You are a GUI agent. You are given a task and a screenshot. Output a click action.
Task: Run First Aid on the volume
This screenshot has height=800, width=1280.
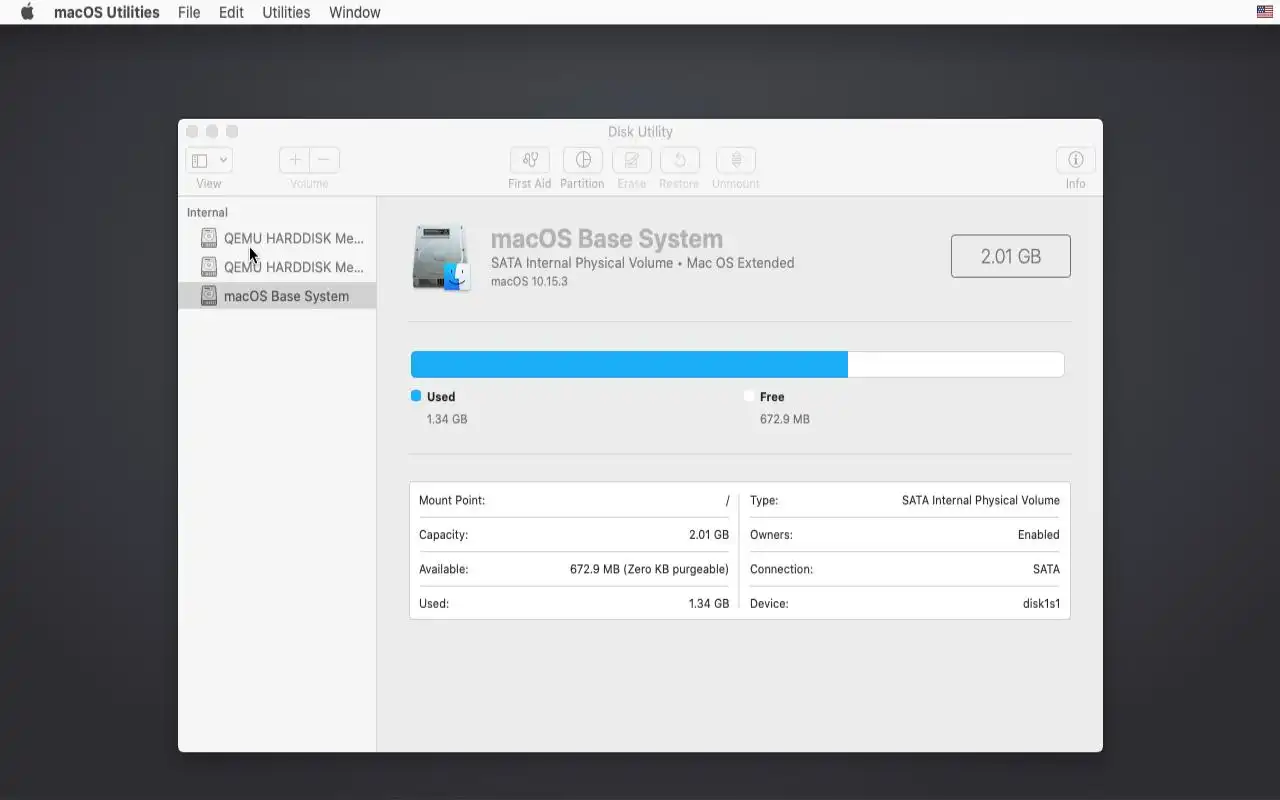click(x=530, y=160)
